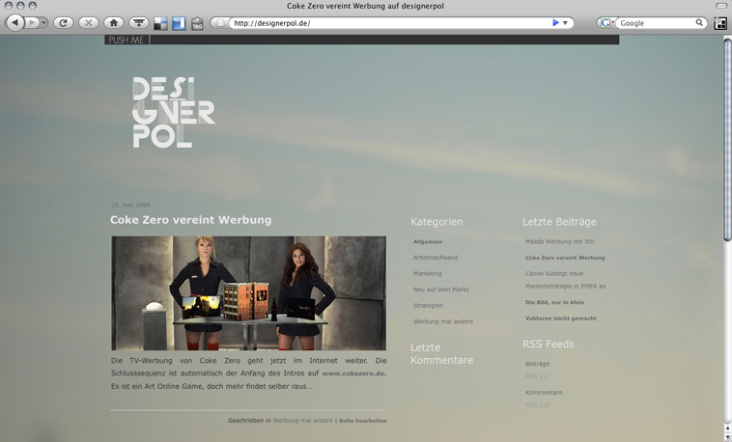Click the PUSH ME tab on page
The height and width of the screenshot is (442, 732).
click(x=126, y=40)
